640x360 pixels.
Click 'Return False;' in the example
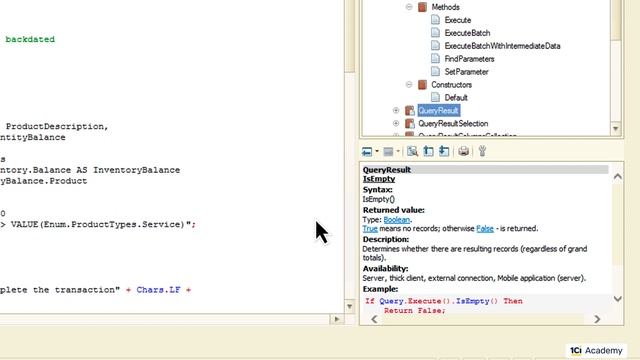pos(415,311)
